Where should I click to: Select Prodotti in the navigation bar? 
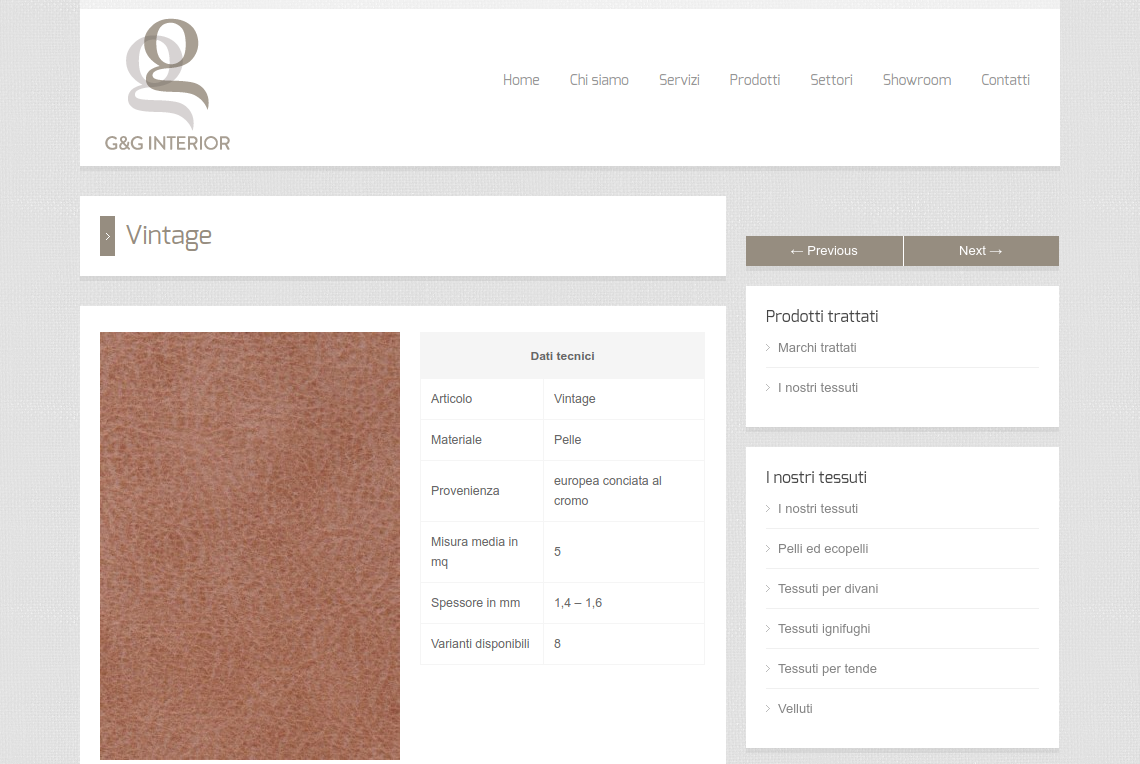(754, 80)
